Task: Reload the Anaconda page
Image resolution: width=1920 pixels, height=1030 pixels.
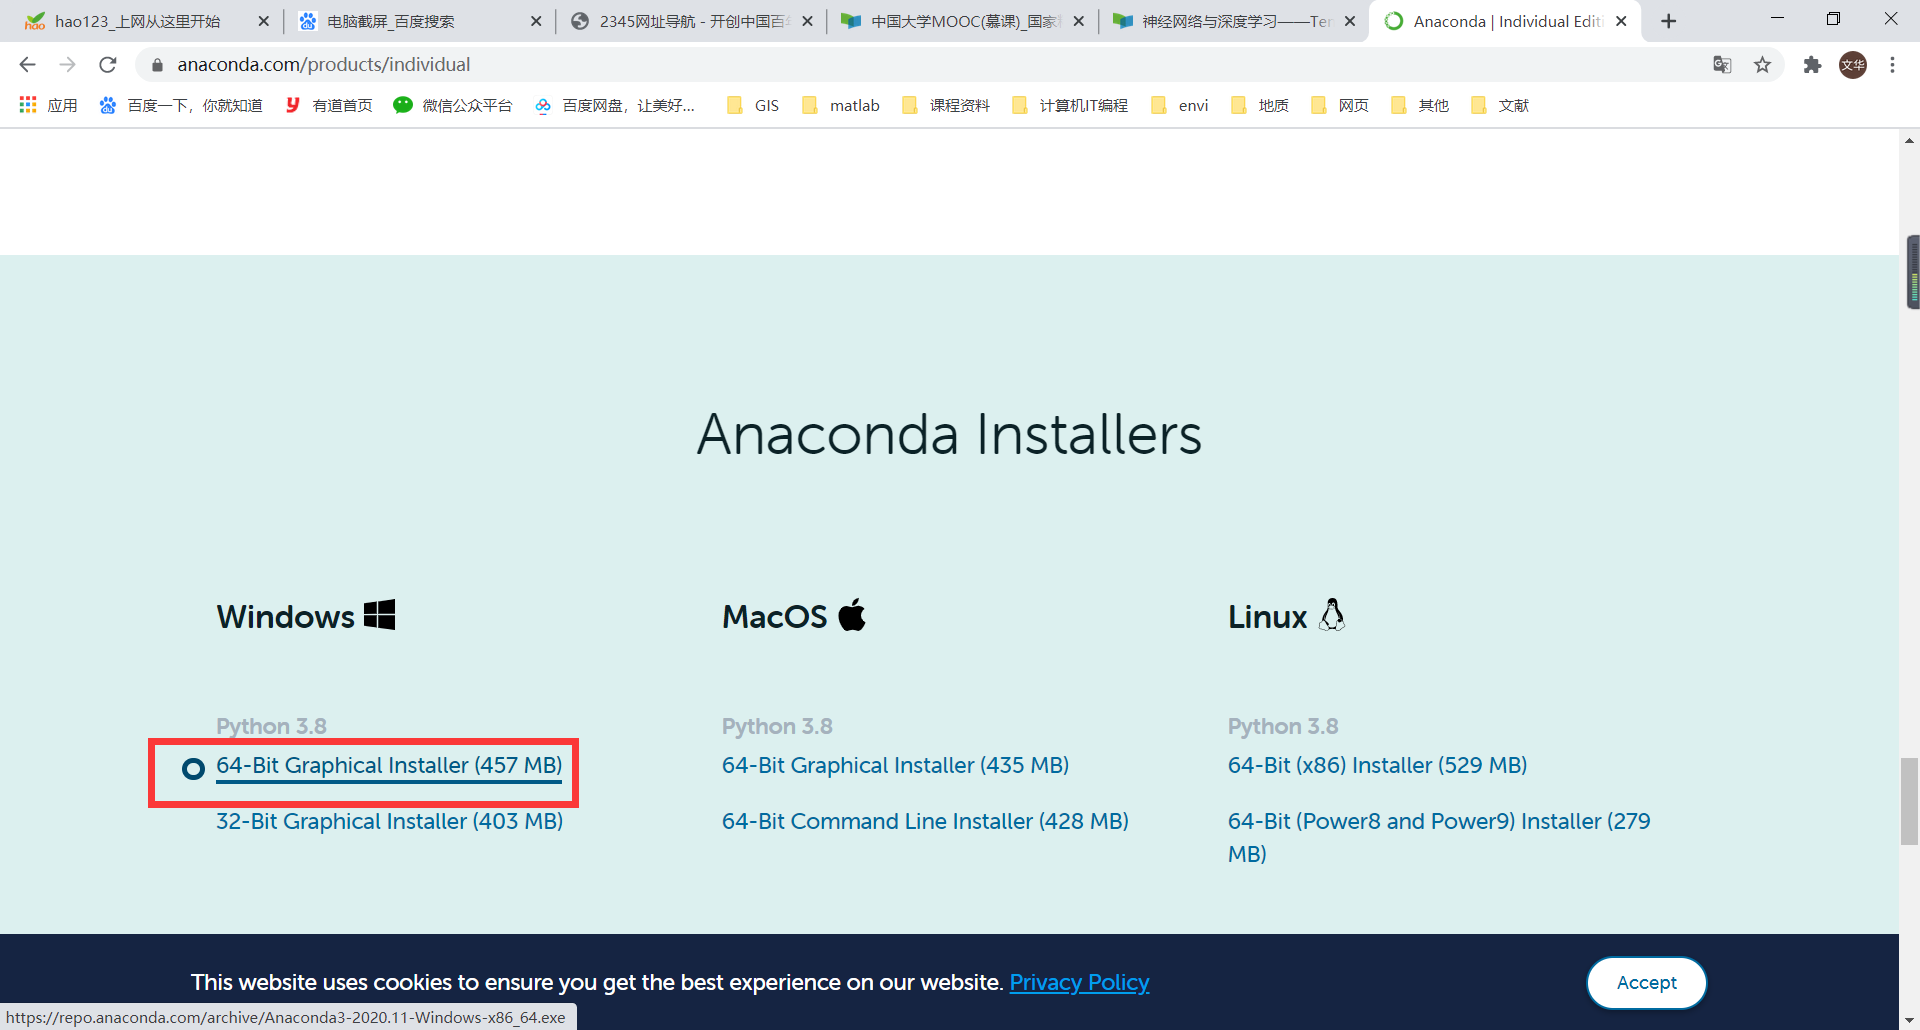Action: click(x=108, y=65)
